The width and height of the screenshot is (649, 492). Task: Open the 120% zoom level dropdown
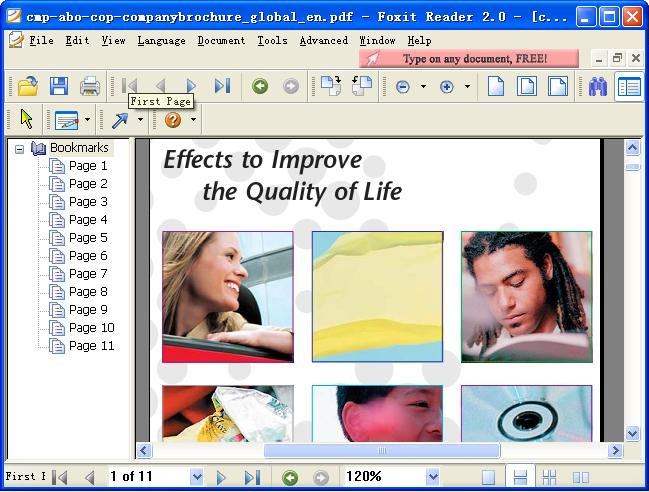(x=432, y=477)
